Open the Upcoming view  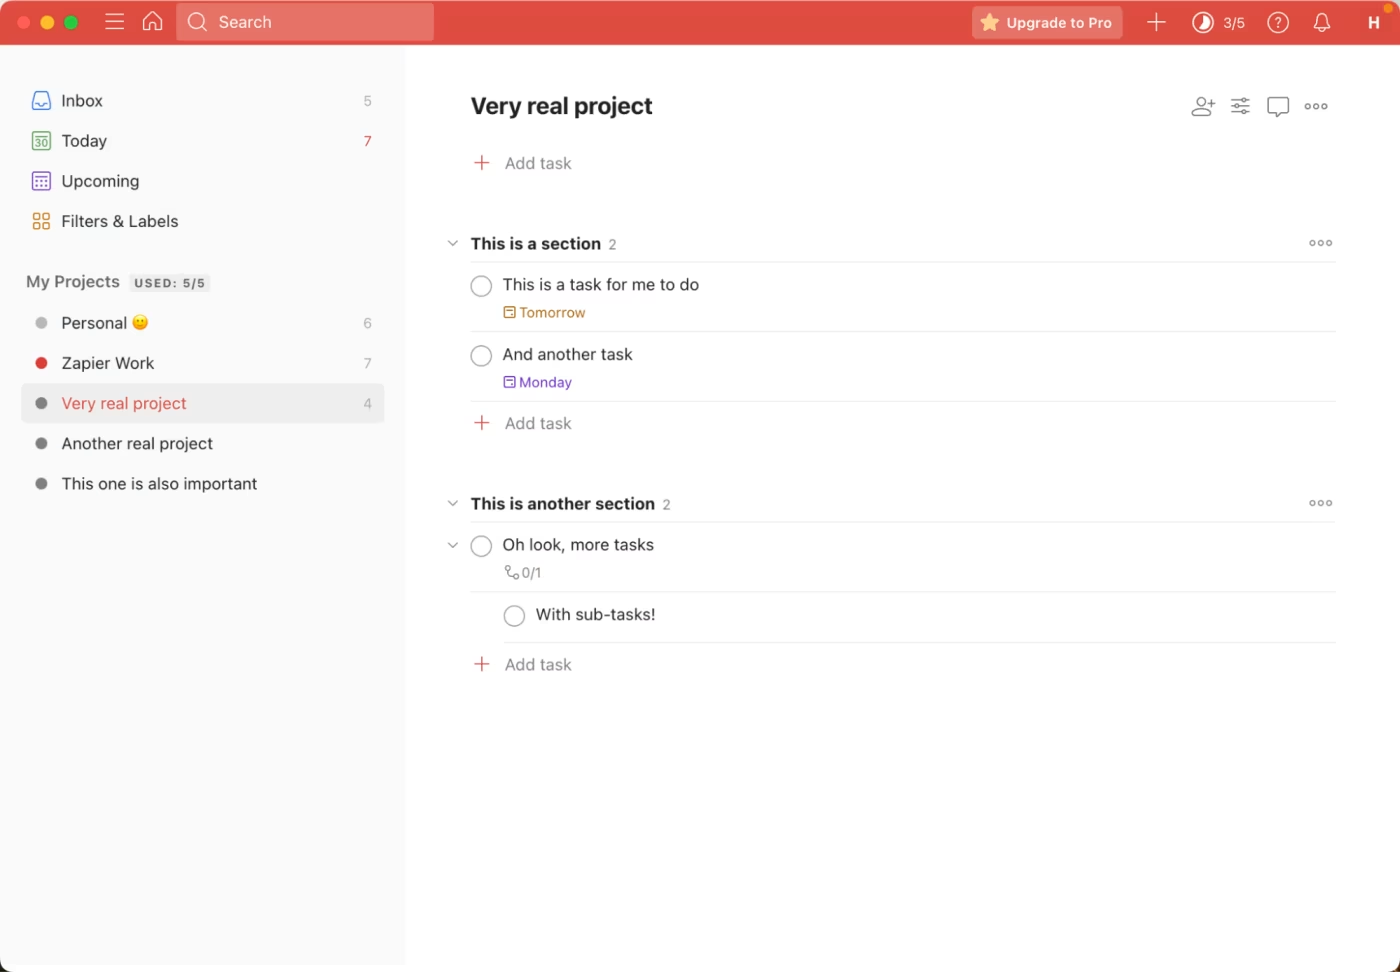coord(202,181)
